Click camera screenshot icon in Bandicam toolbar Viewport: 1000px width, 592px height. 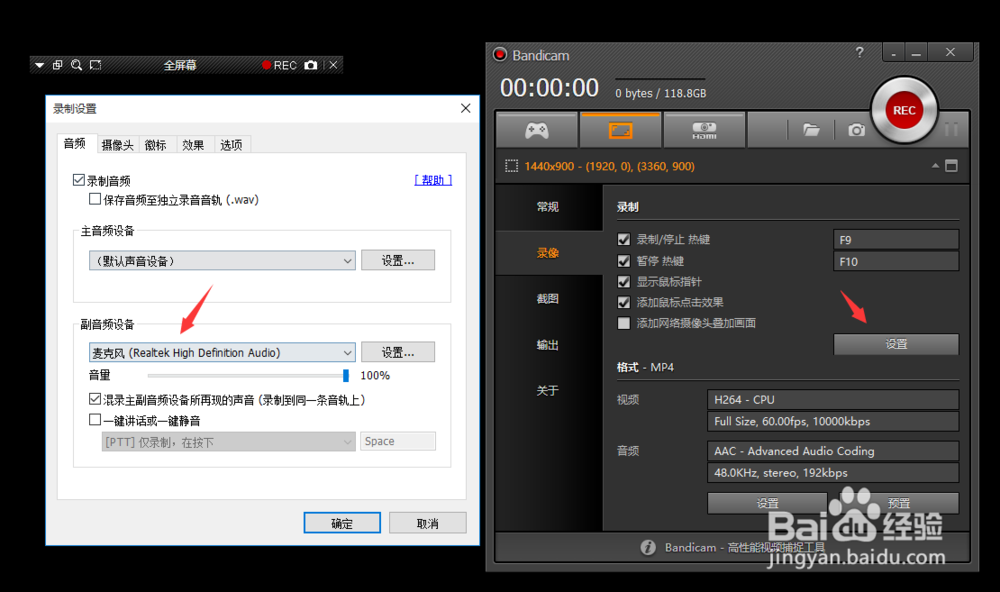(856, 130)
